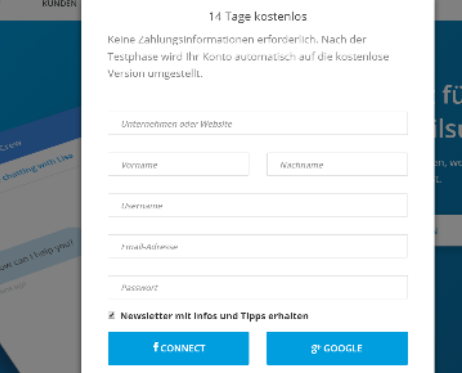This screenshot has height=373, width=462.
Task: Click the '14 Tage kostenlos' heading
Action: tap(258, 16)
